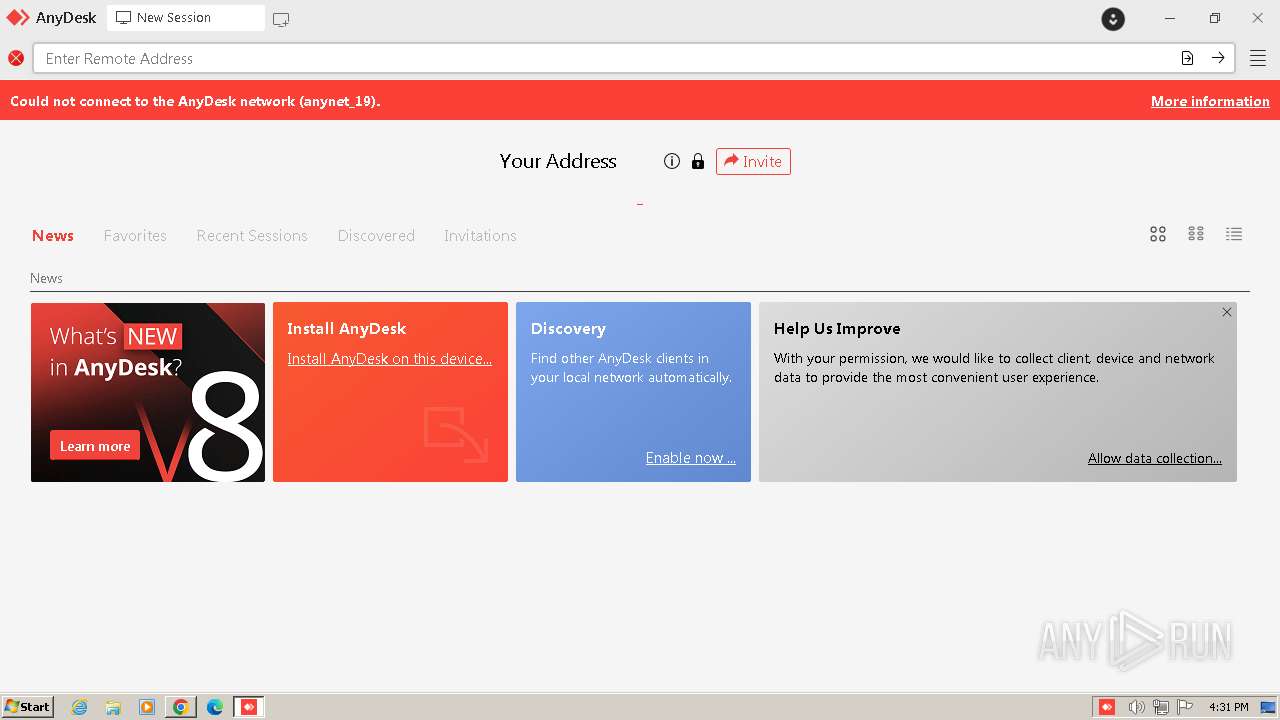Click the Discovery card
Viewport: 1280px width, 720px height.
[633, 392]
